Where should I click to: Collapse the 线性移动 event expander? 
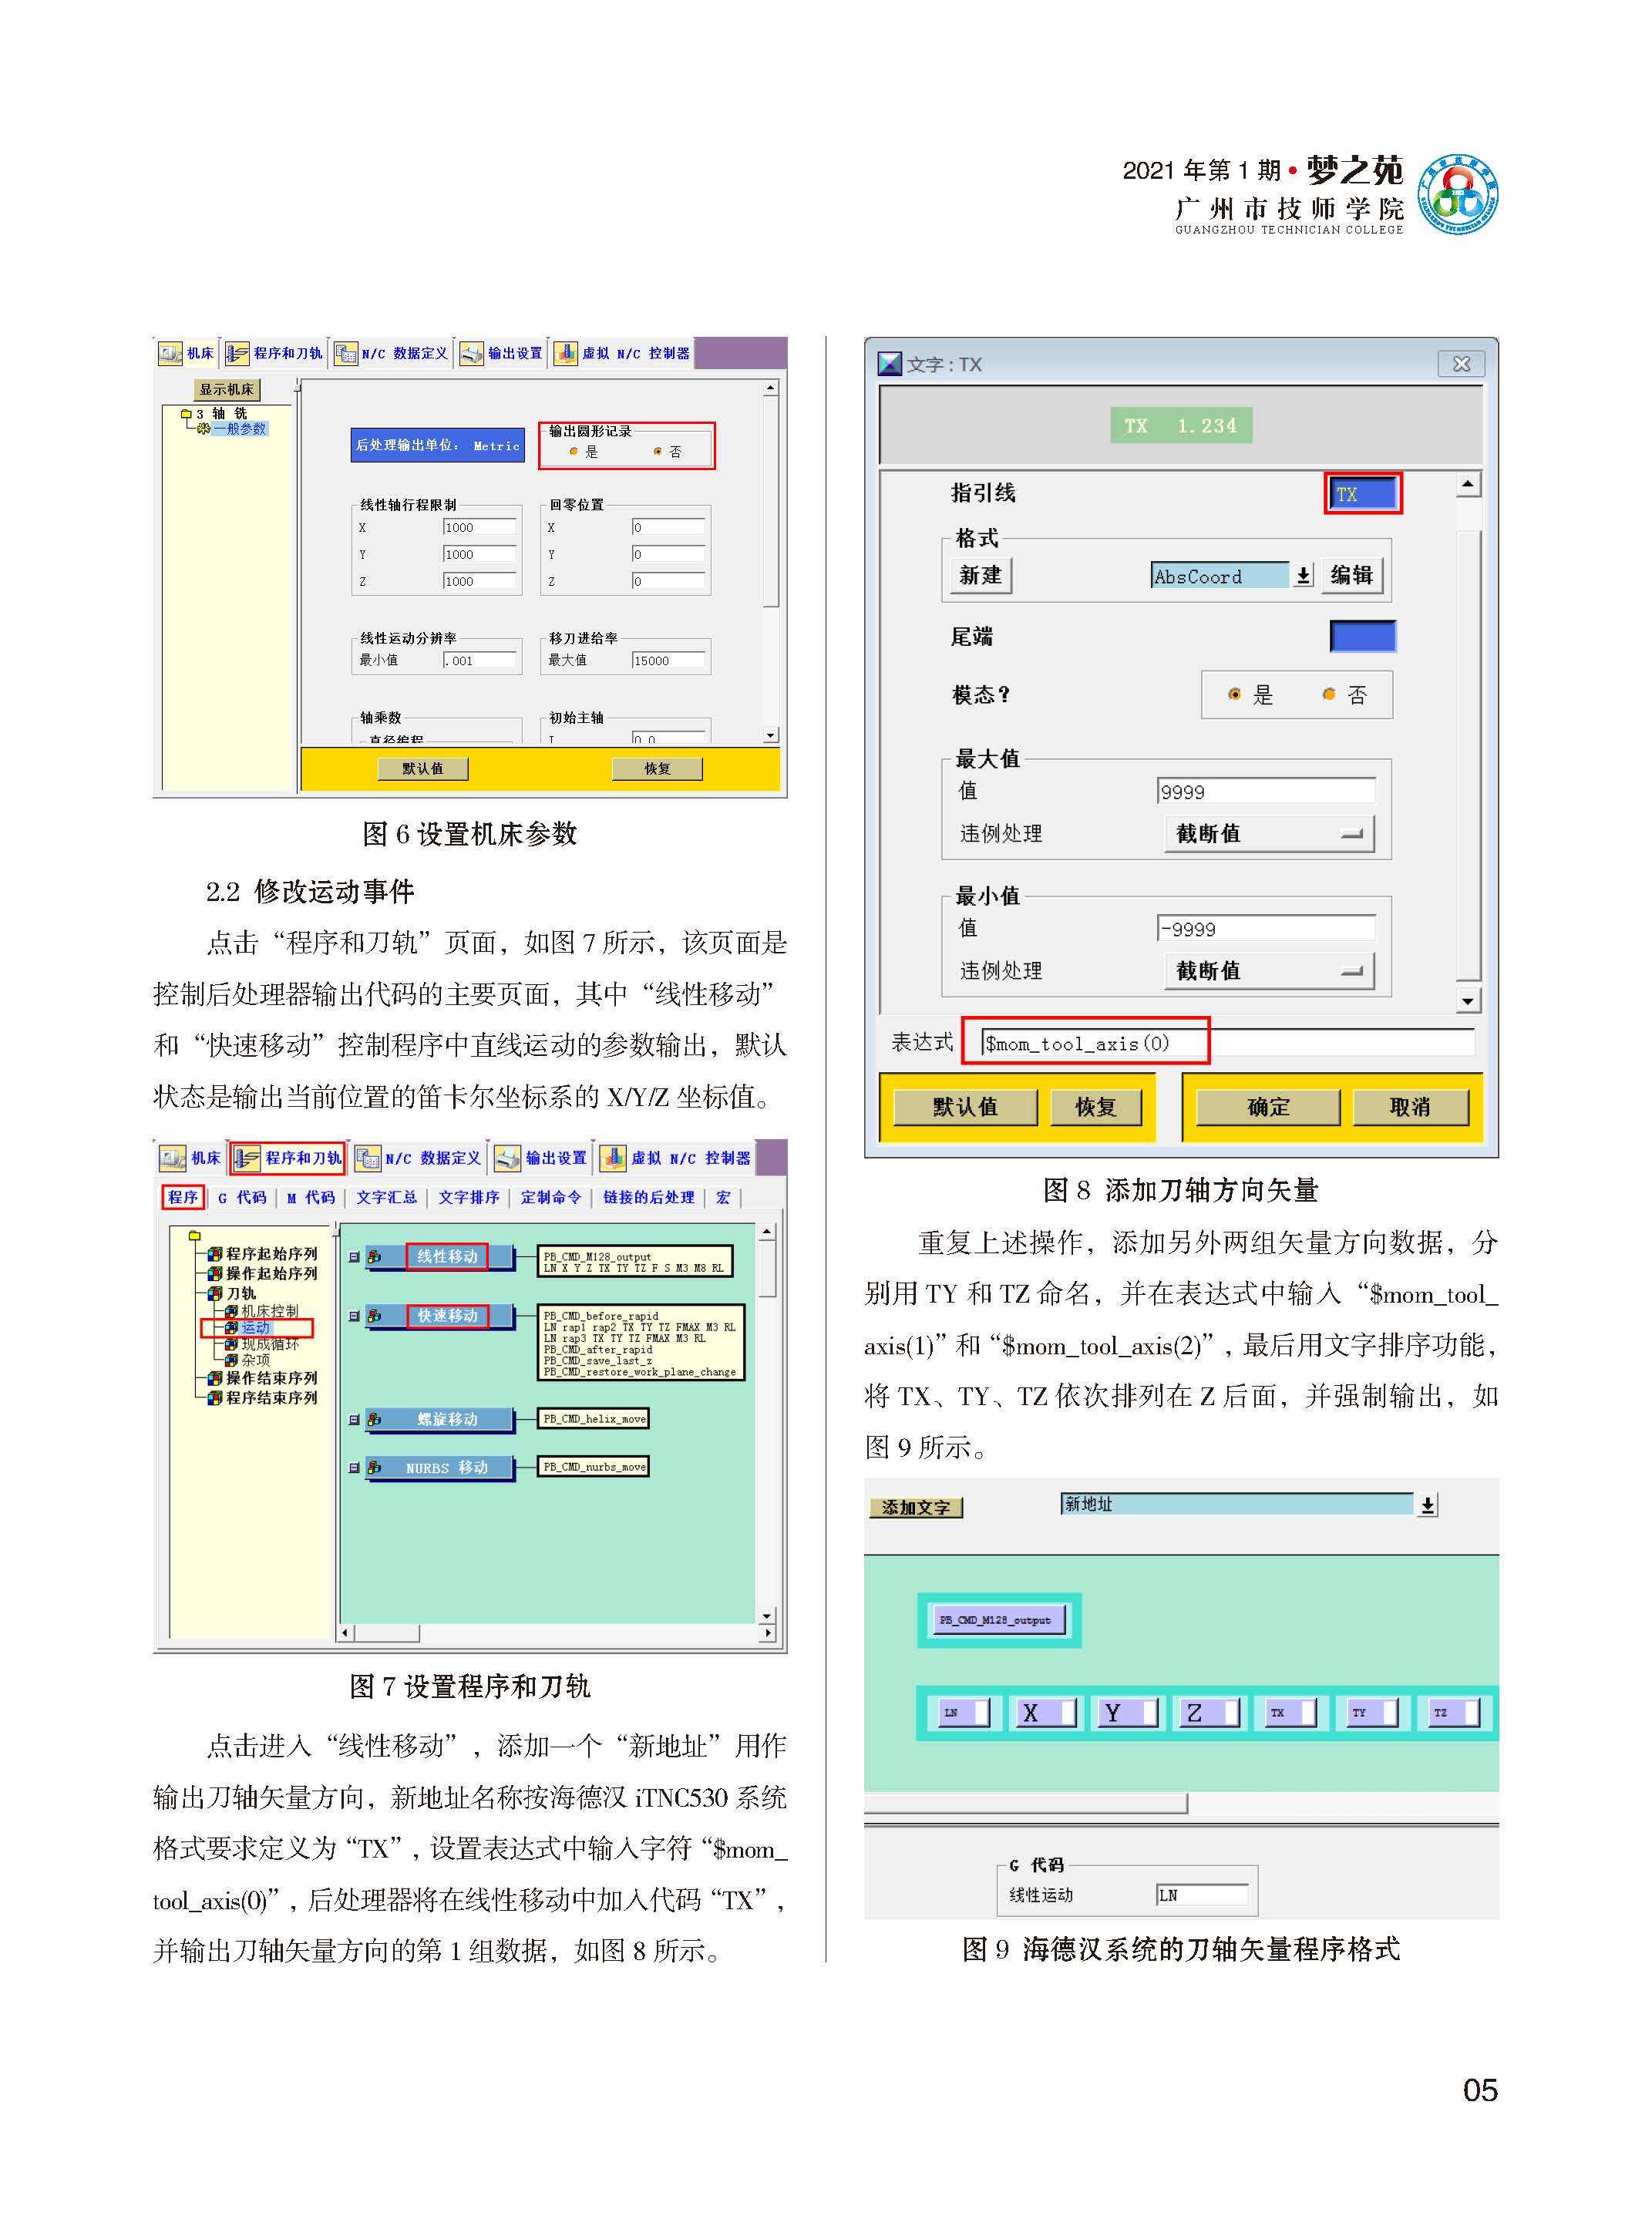[353, 1257]
